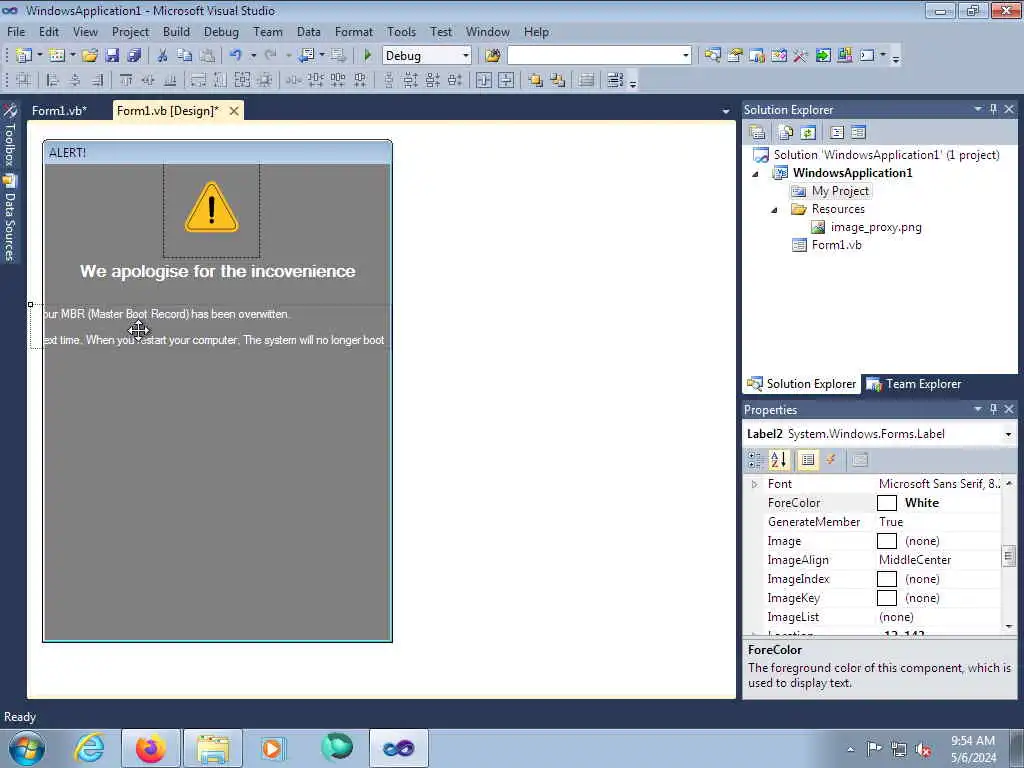Click the Add New Item toolbar icon
Viewport: 1024px width, 768px height.
57,56
